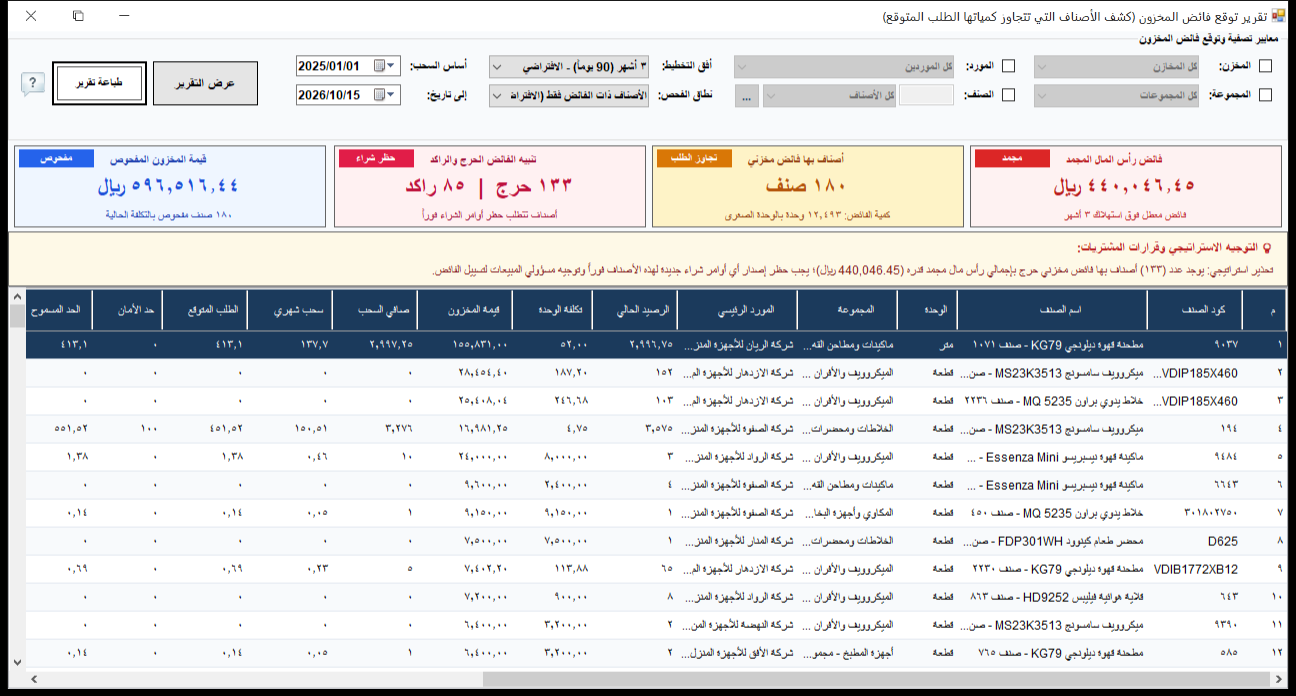Open calendar picker for إلى تاريخ date
The image size is (1296, 696).
pos(385,95)
